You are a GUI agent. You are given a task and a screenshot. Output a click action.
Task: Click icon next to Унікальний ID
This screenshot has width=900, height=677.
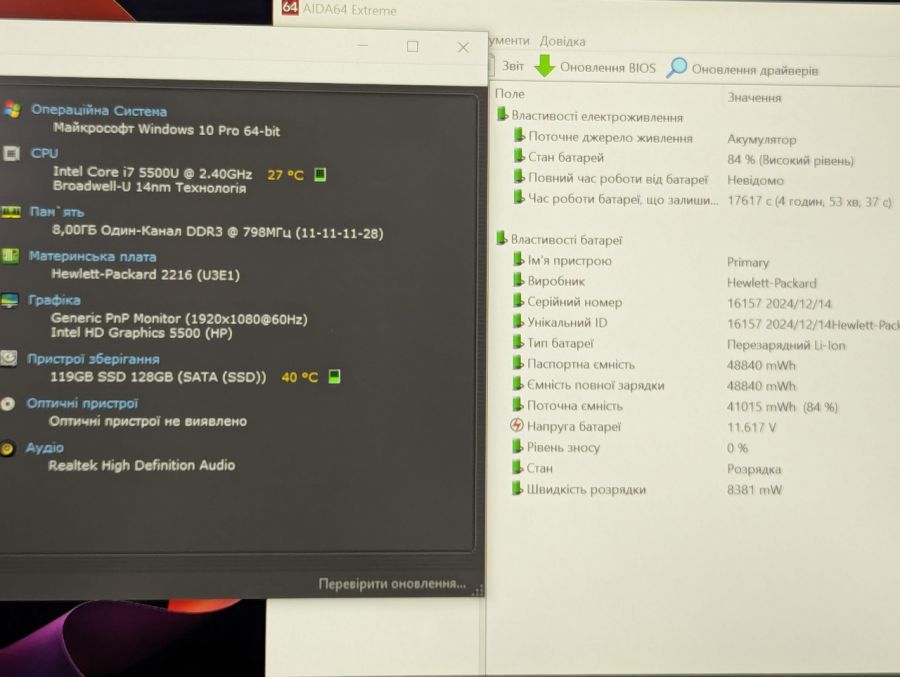(518, 322)
